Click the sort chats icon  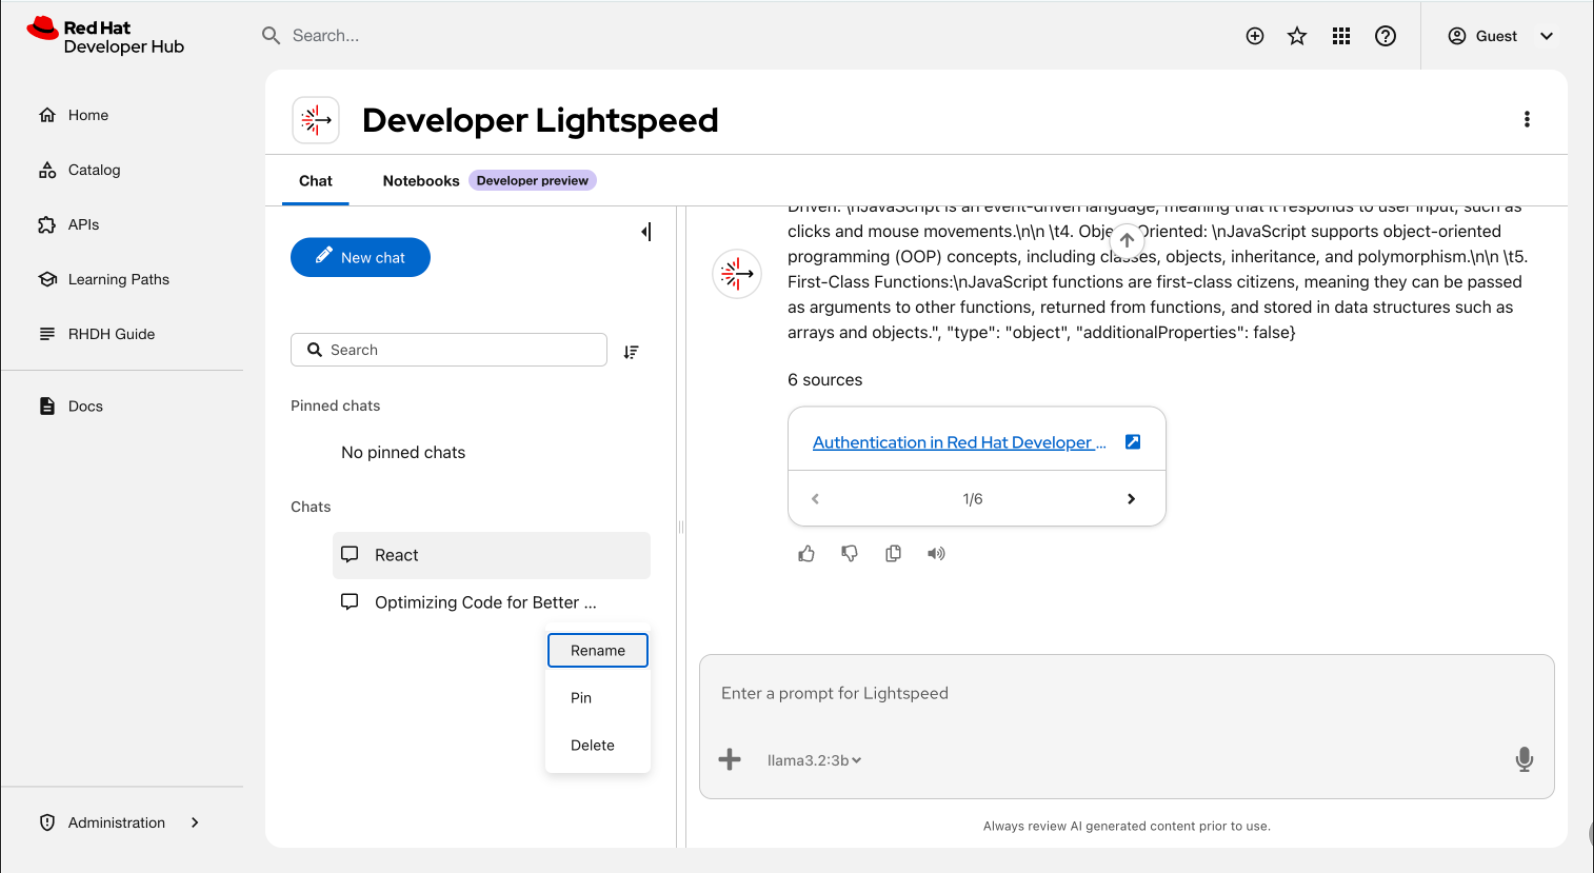(631, 351)
